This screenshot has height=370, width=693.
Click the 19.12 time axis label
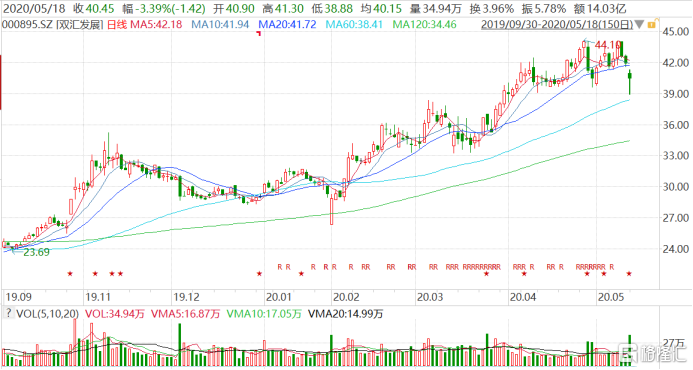click(x=186, y=297)
